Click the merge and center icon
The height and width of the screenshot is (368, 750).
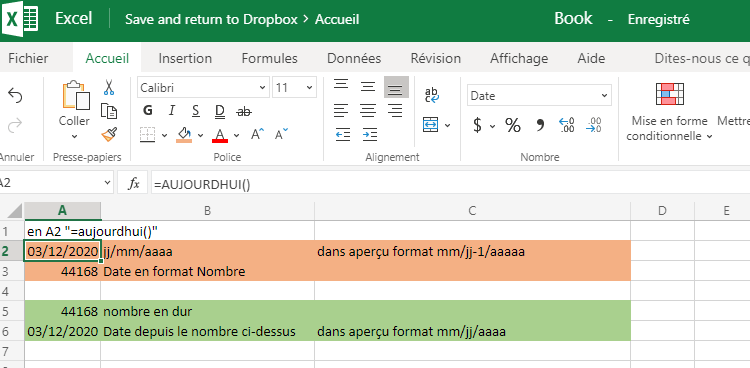(430, 125)
